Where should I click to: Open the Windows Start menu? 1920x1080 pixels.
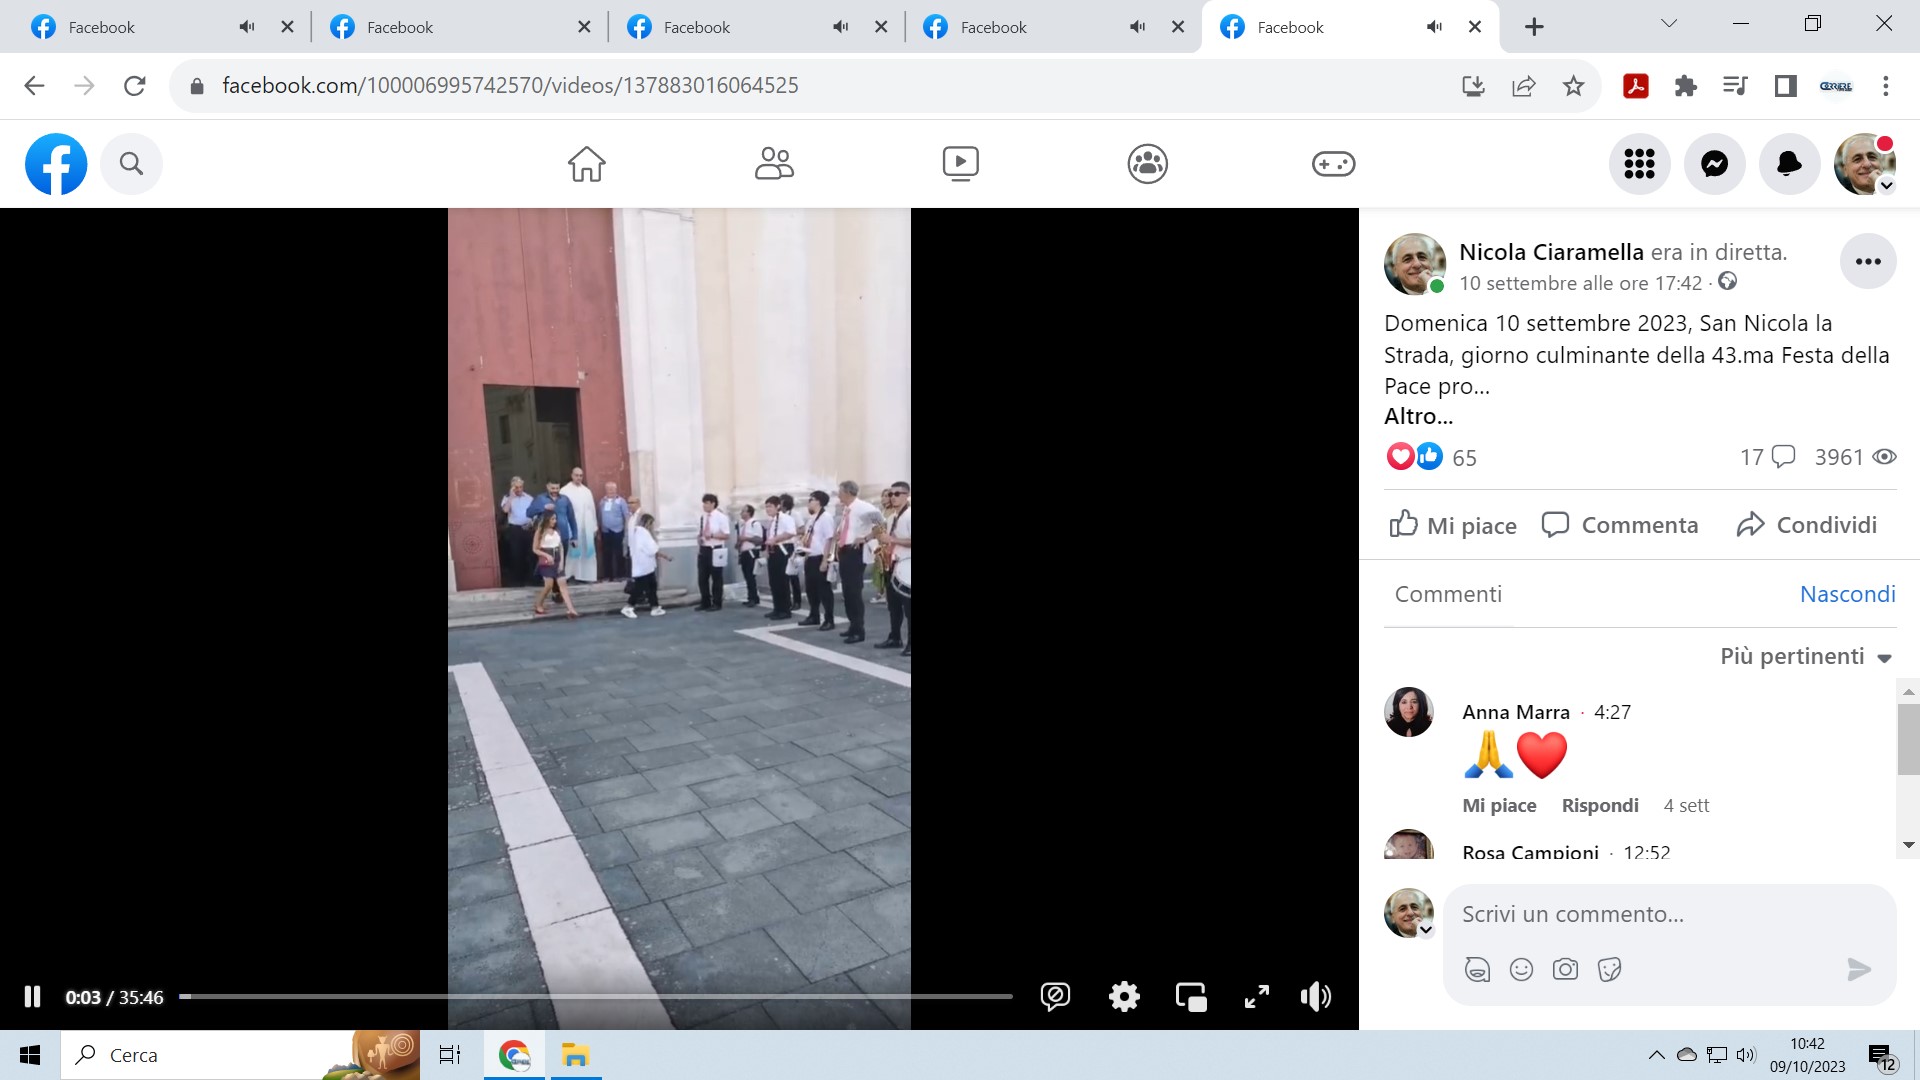click(x=30, y=1055)
